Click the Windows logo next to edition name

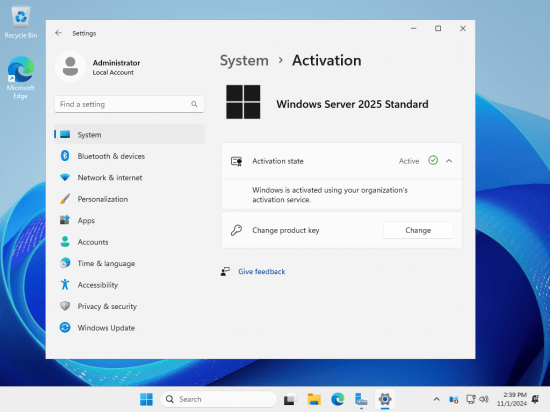tap(243, 102)
